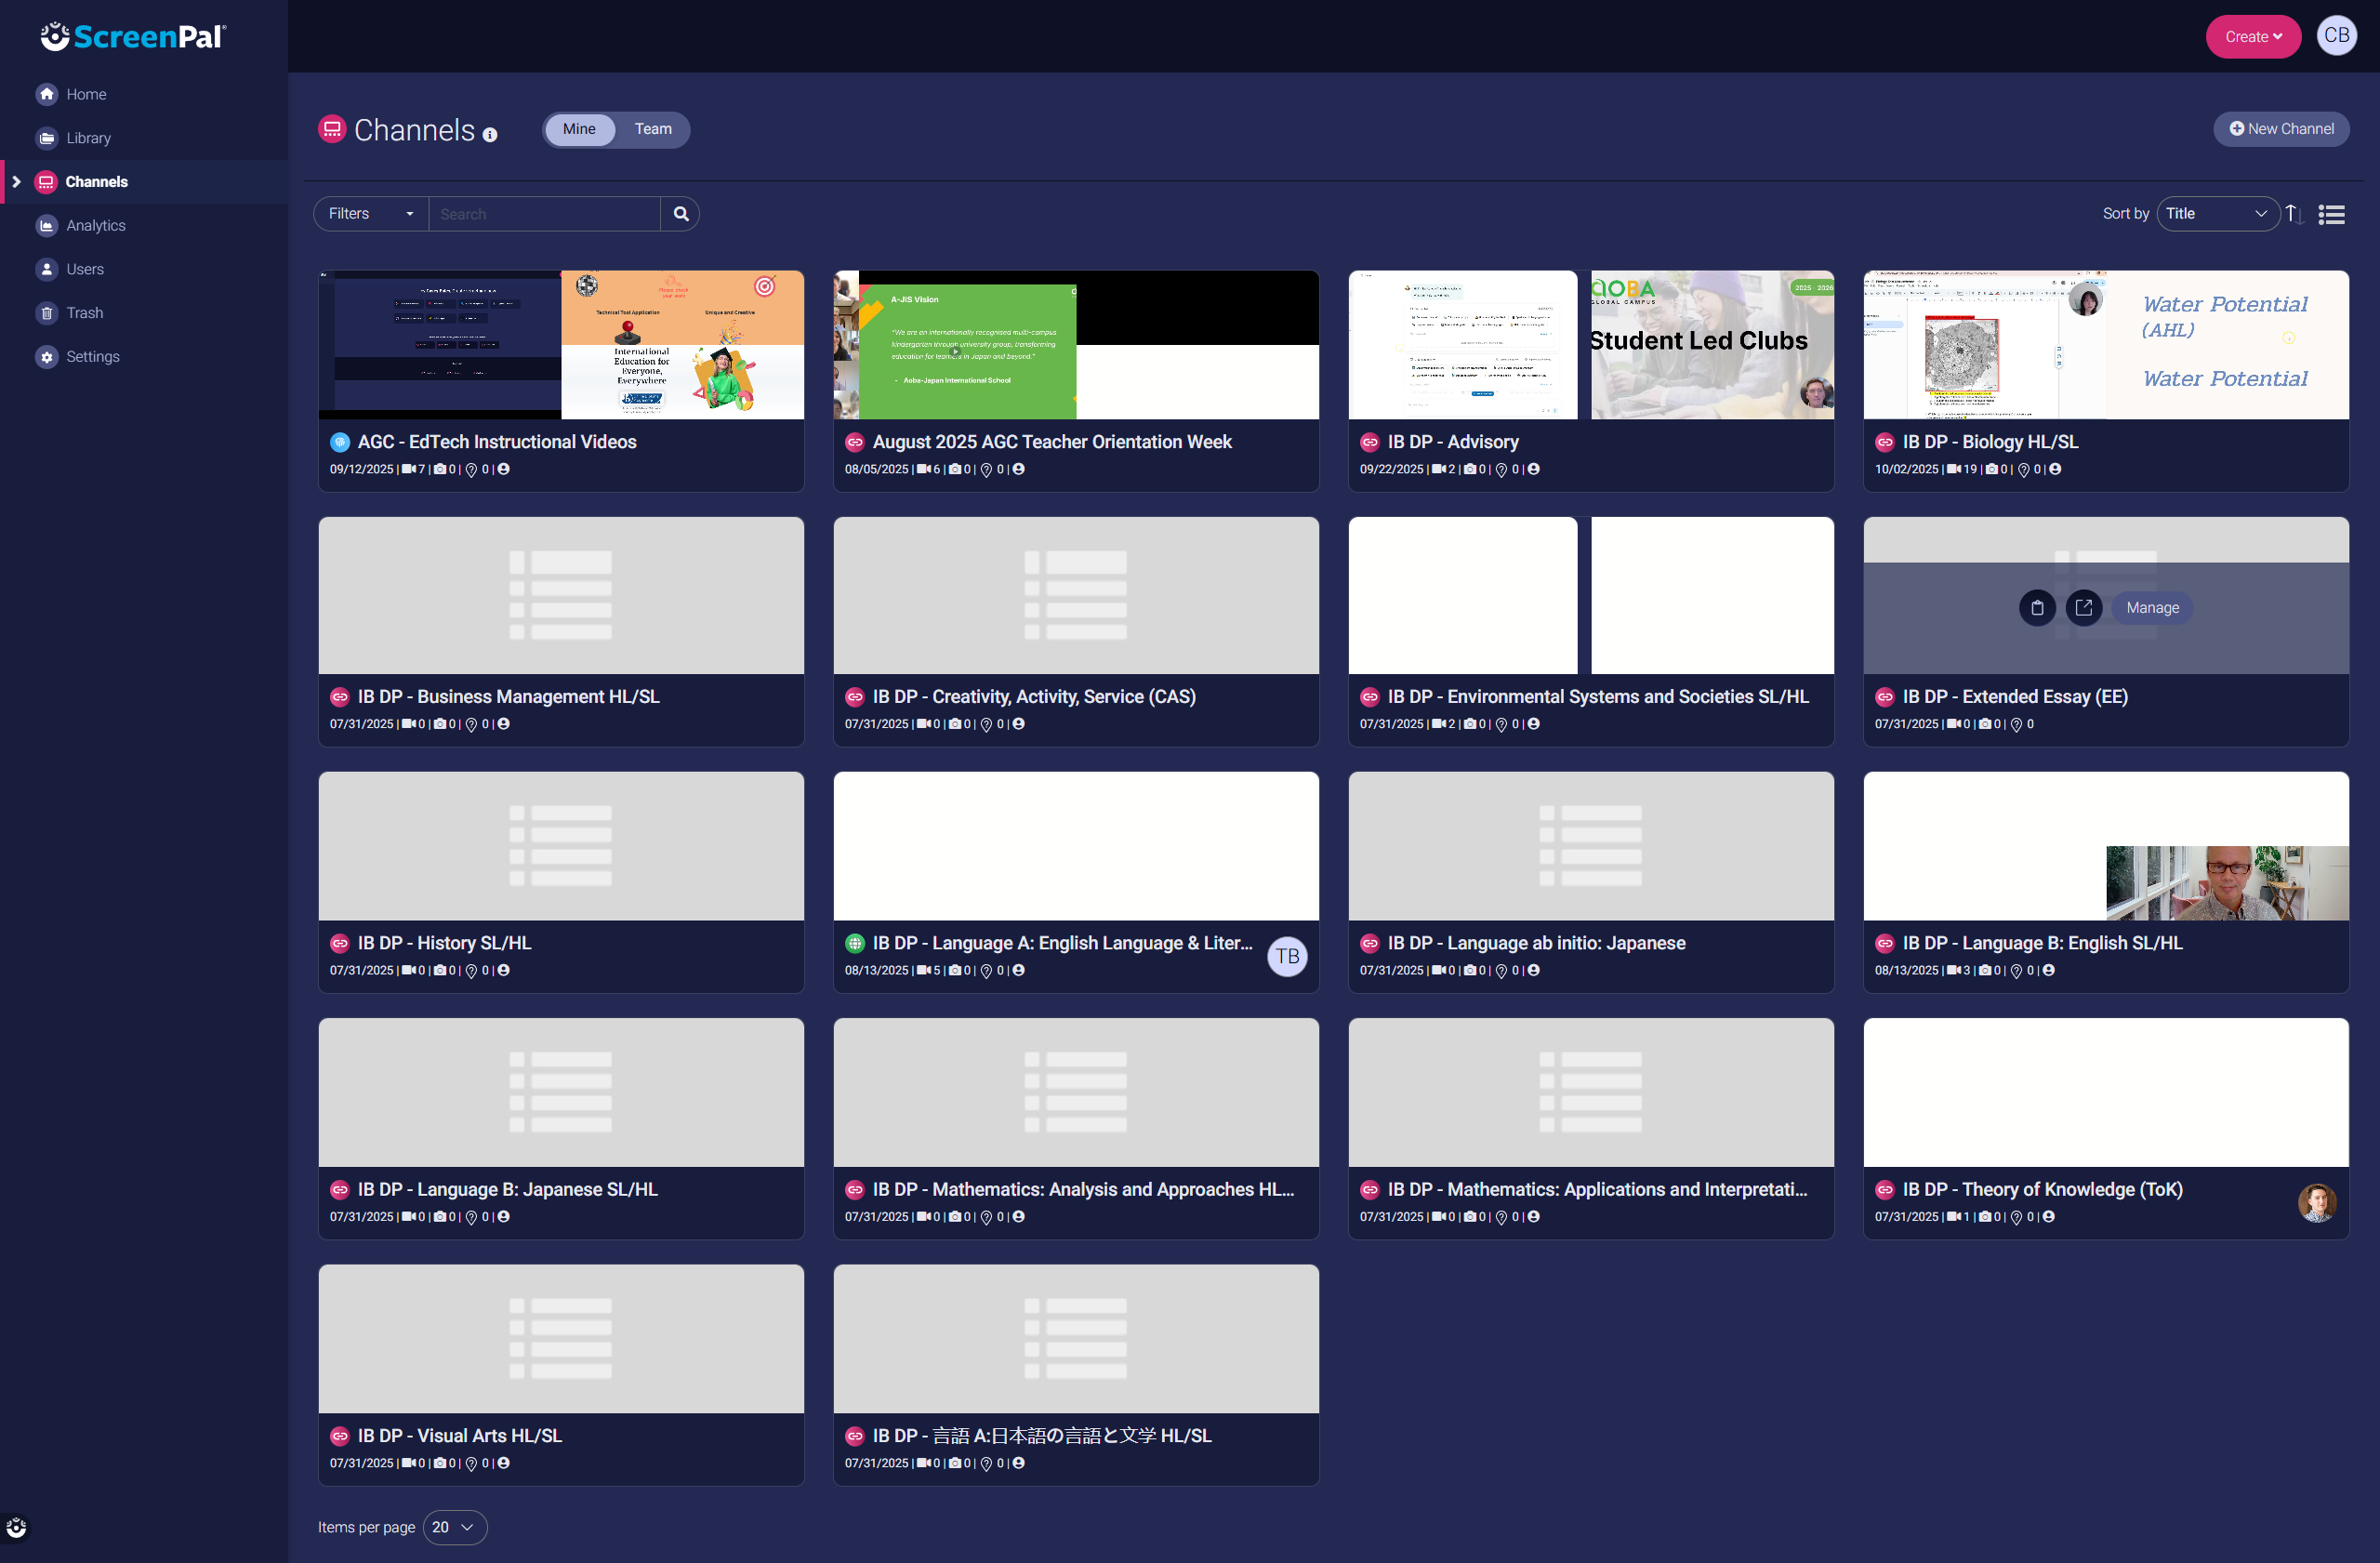Switch to list view layout
This screenshot has height=1563, width=2380.
pos(2331,213)
